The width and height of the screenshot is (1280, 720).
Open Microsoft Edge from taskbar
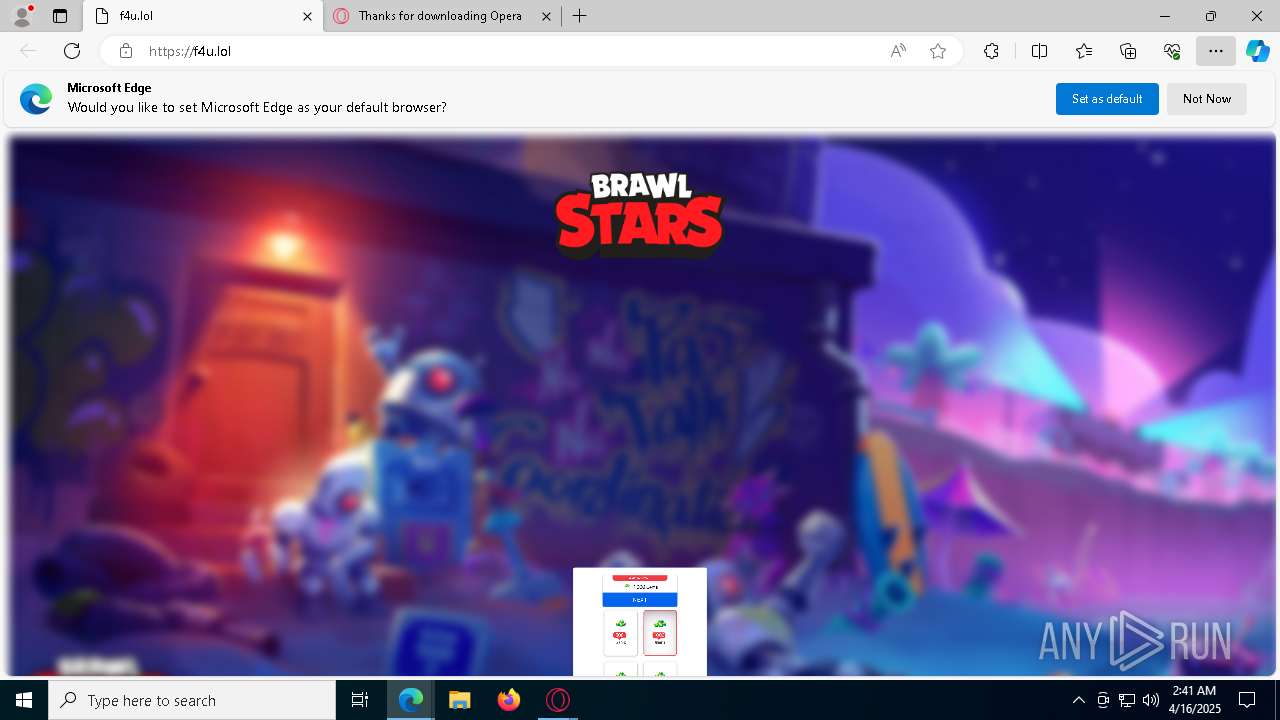[x=411, y=700]
